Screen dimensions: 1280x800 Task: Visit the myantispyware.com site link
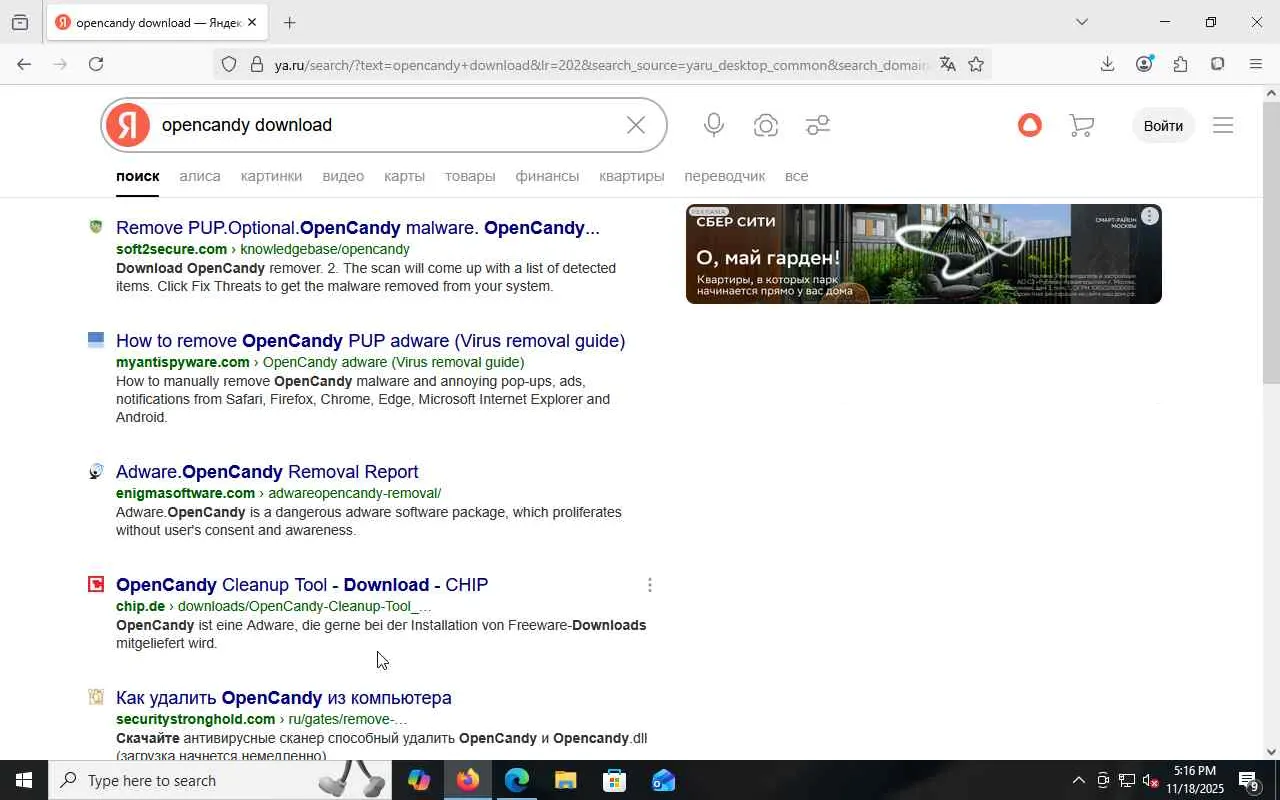183,362
